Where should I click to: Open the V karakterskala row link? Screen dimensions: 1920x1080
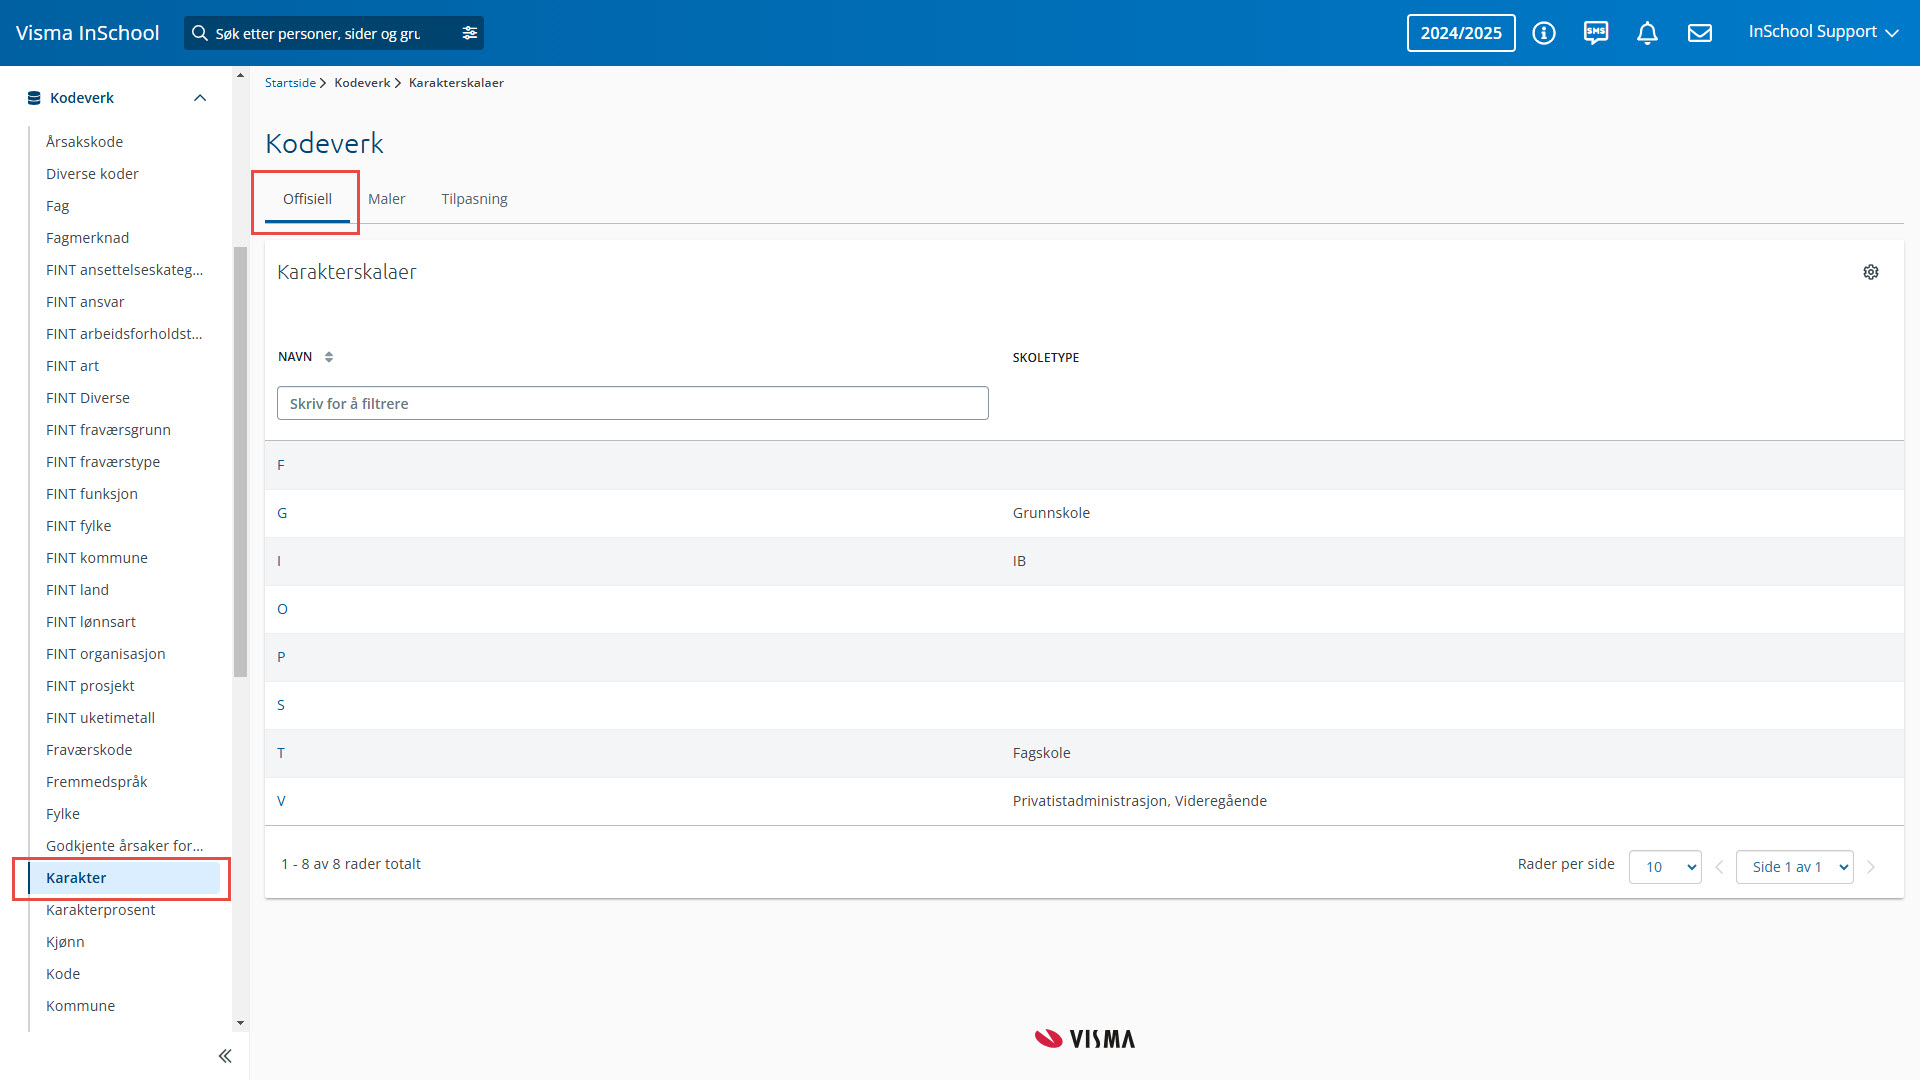tap(281, 801)
